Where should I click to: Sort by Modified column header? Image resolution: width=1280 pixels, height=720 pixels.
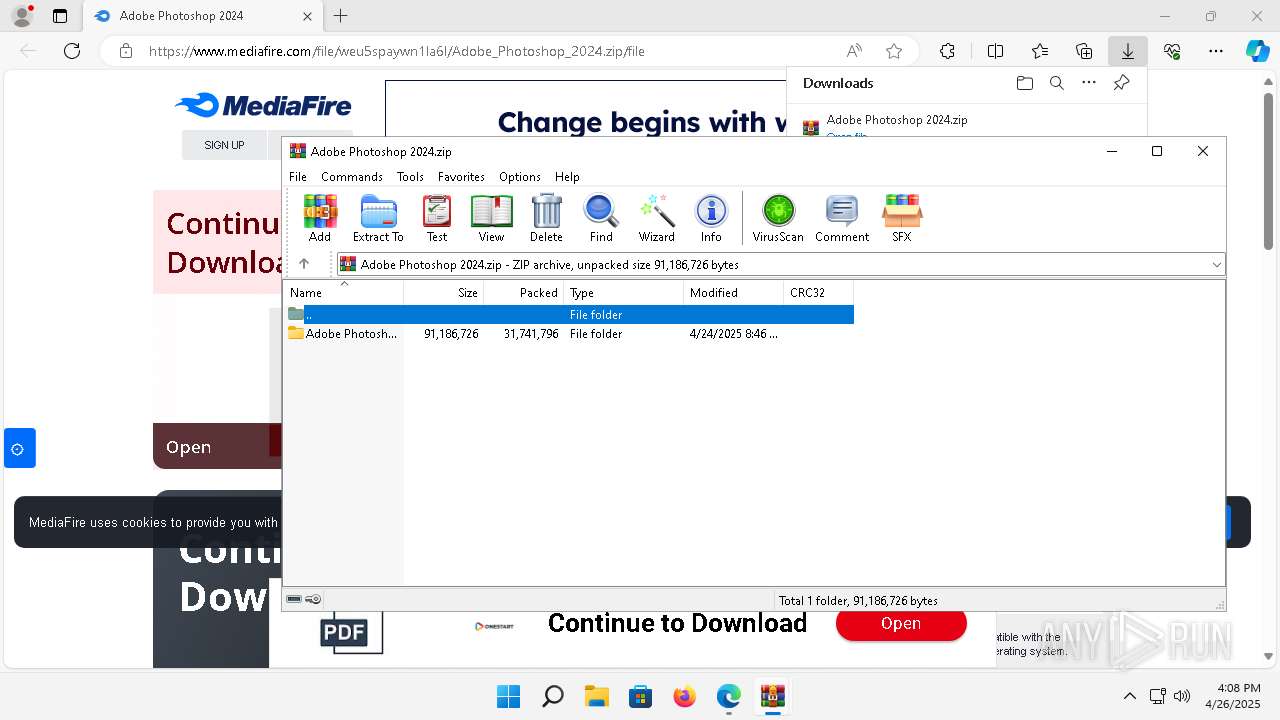click(x=734, y=293)
